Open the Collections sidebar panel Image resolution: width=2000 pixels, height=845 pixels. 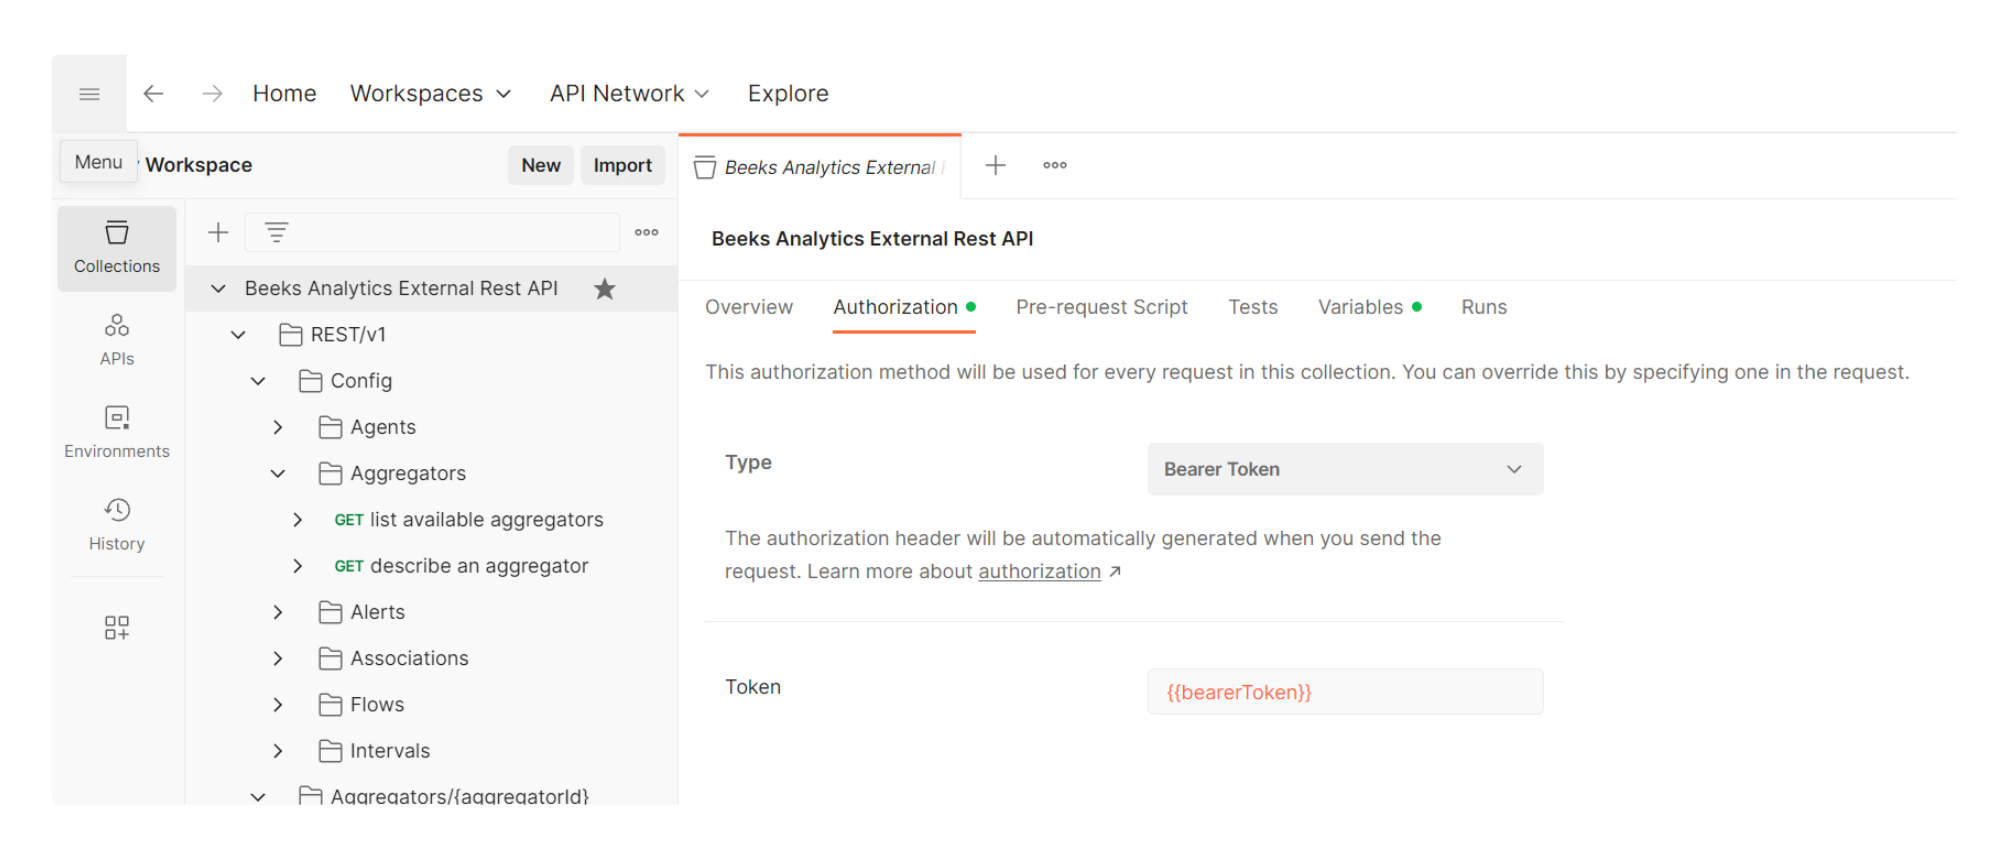click(117, 248)
